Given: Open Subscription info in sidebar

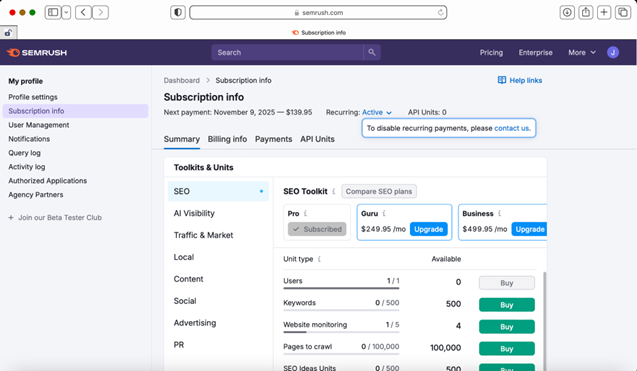Looking at the screenshot, I should pyautogui.click(x=75, y=111).
